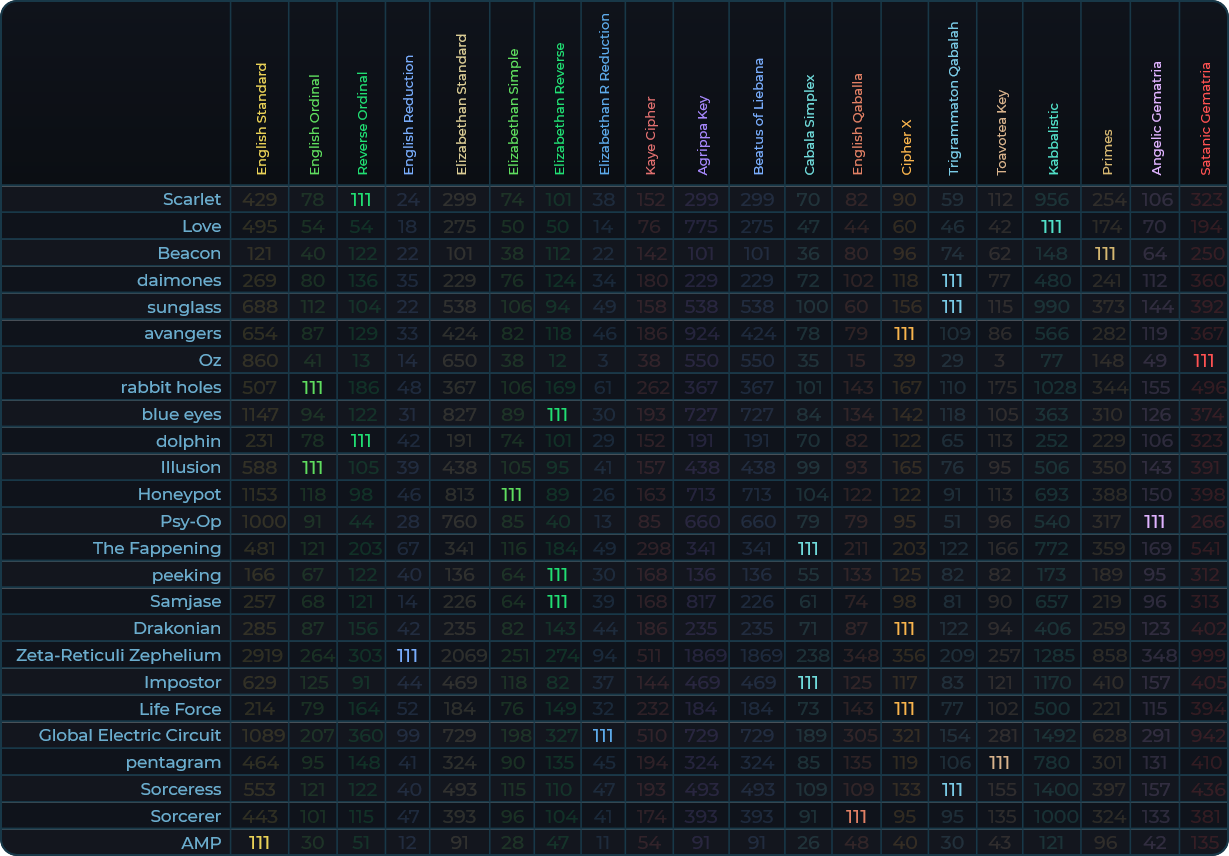Screen dimensions: 1229x856
Task: Click highlighted 111 in the Beacon row
Action: [x=1105, y=253]
